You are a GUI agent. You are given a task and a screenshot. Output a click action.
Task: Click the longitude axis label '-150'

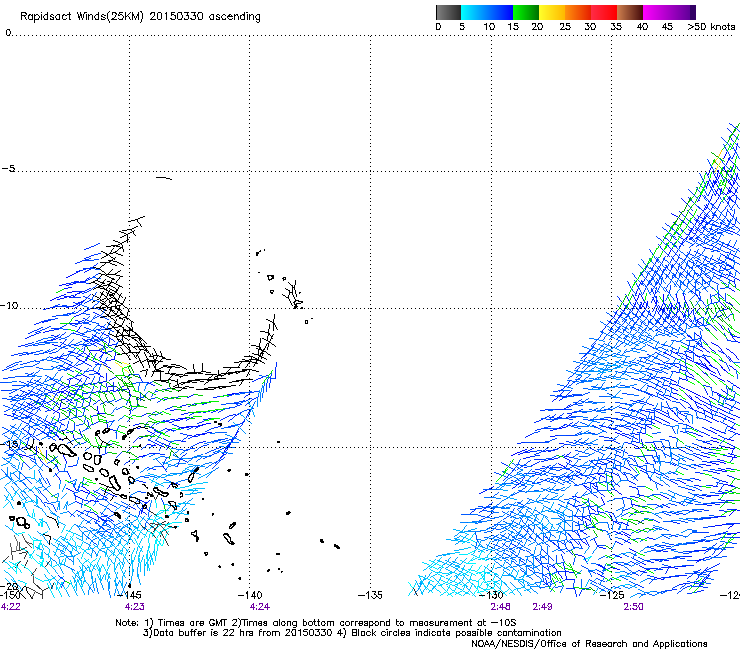tap(10, 595)
